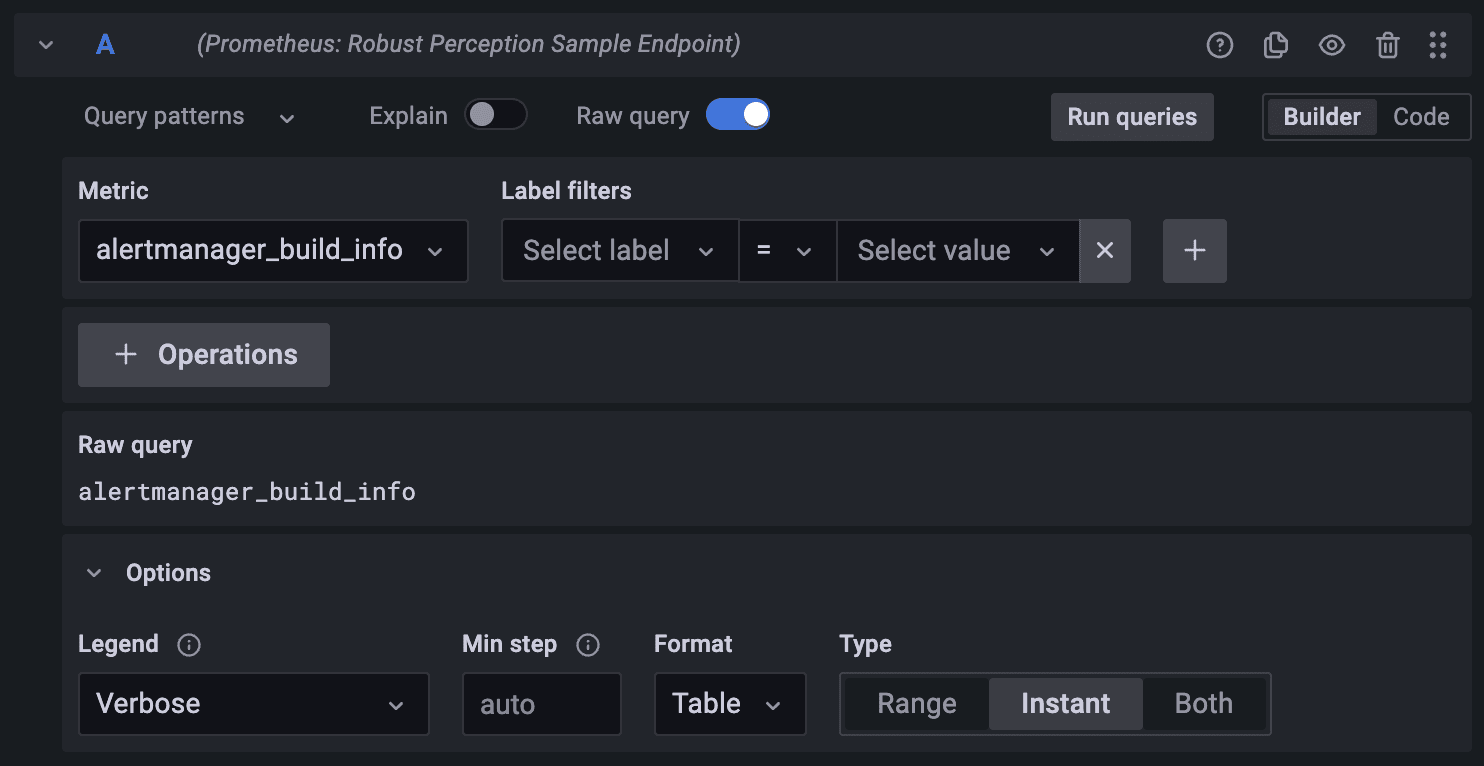Click the Legend info icon
Viewport: 1484px width, 766px height.
[x=189, y=645]
